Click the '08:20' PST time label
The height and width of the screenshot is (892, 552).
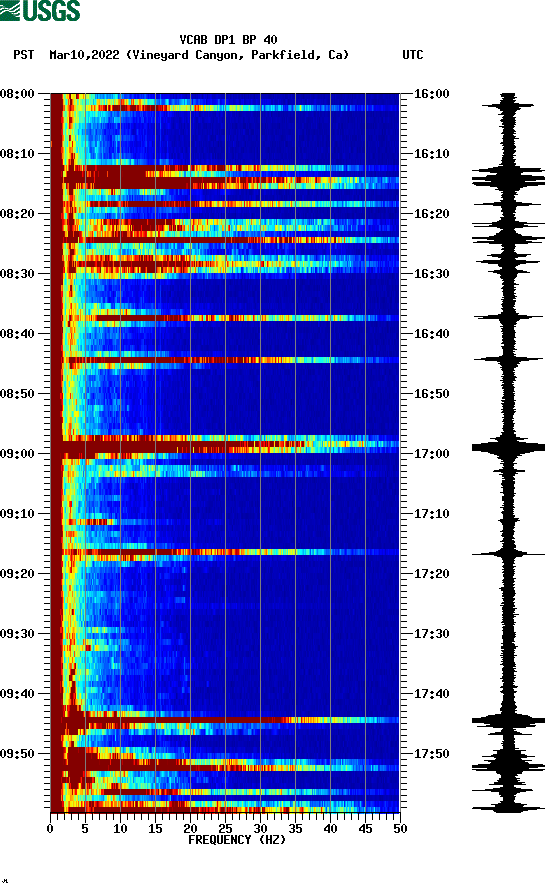point(17,214)
